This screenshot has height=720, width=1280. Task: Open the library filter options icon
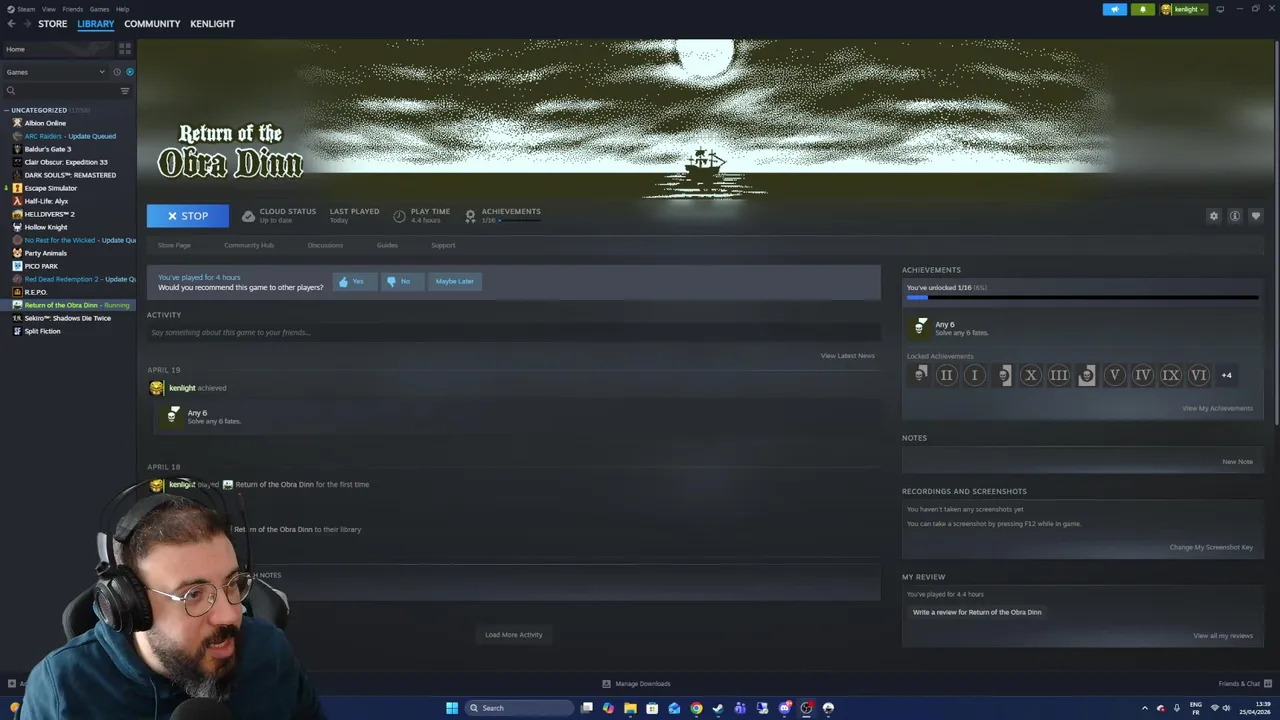[x=125, y=91]
